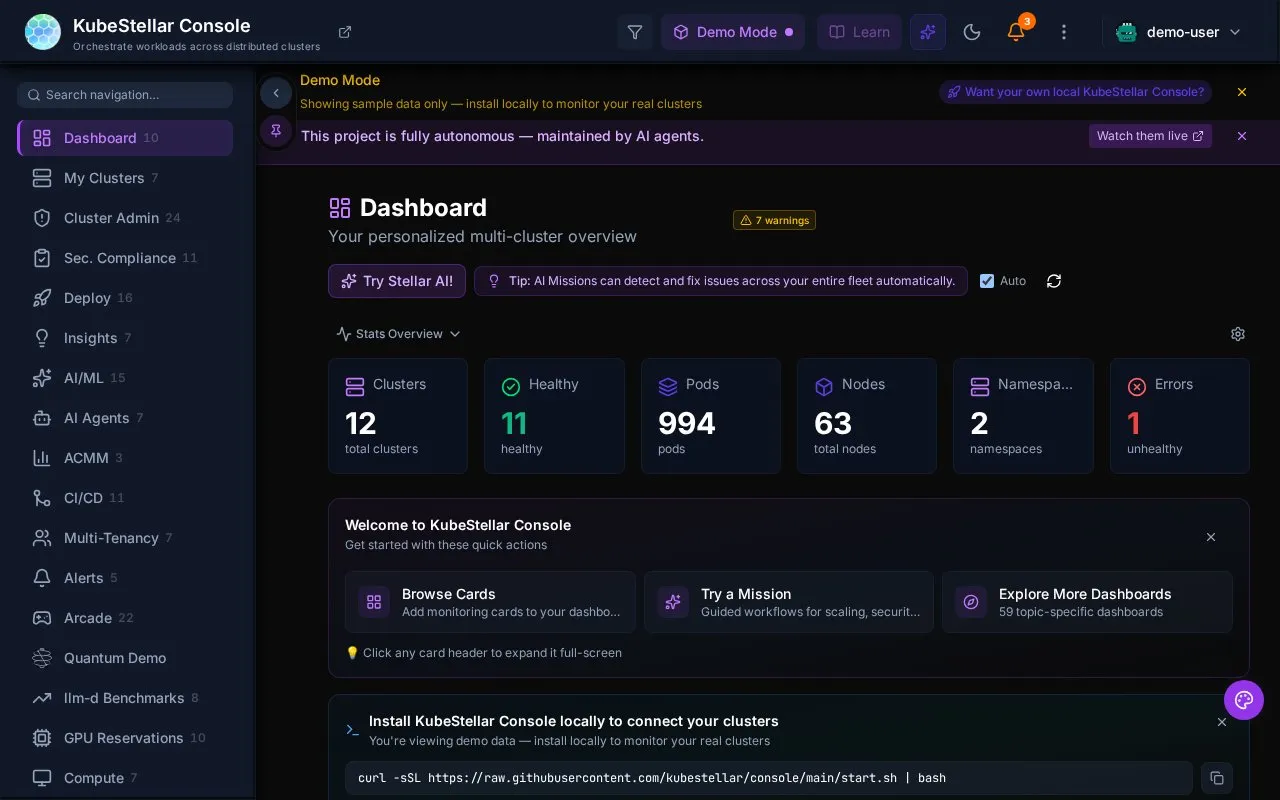
Task: Open the filter funnel icon in header
Action: [635, 32]
